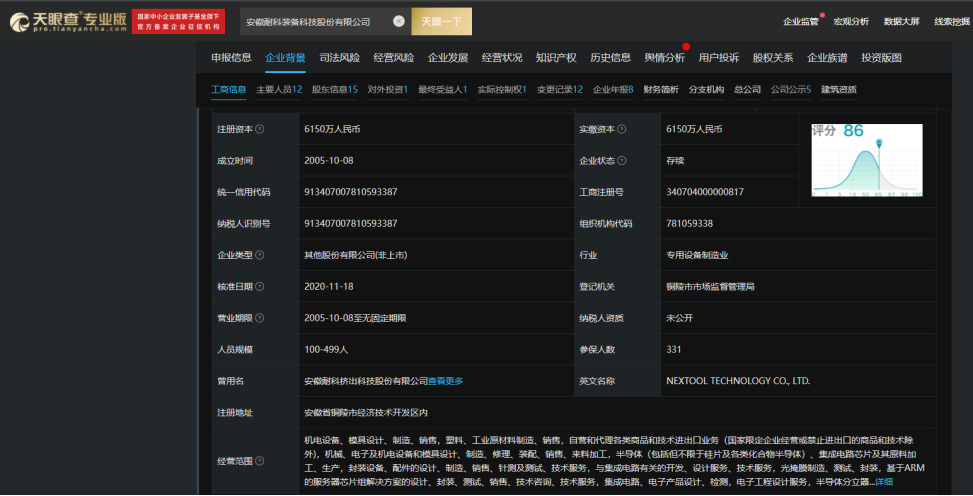Open 企业监管 in top navigation
Viewport: 973px width, 496px height.
click(x=800, y=22)
